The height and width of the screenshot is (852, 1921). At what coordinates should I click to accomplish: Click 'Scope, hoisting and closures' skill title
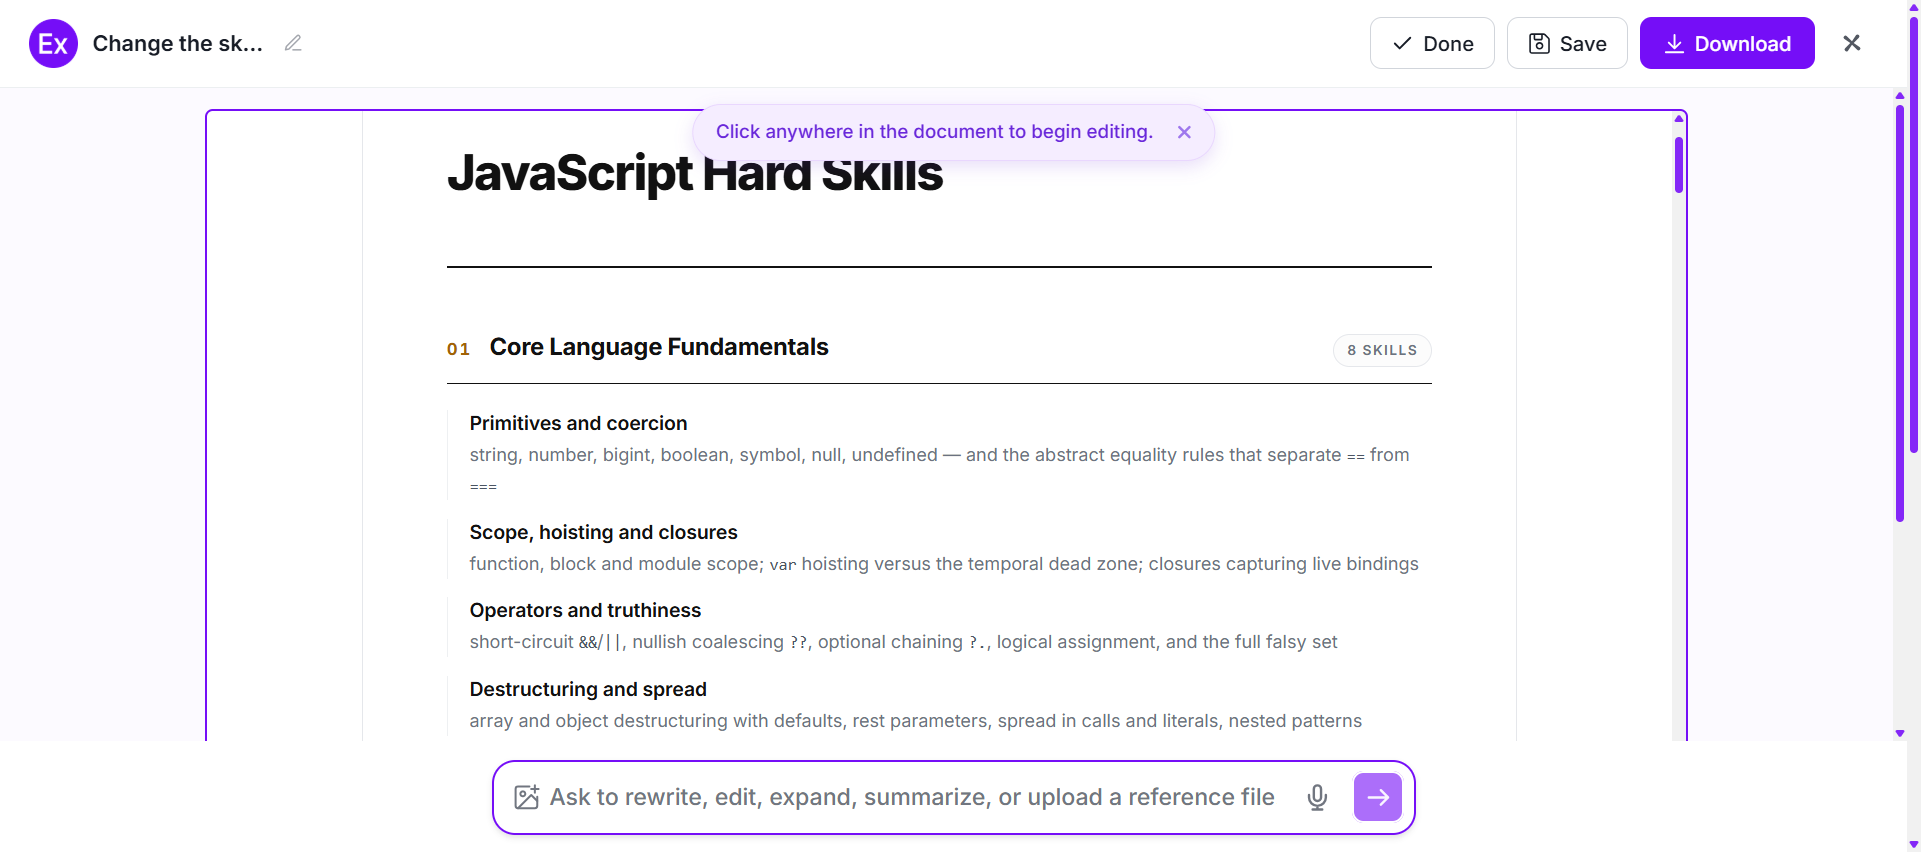click(x=603, y=532)
